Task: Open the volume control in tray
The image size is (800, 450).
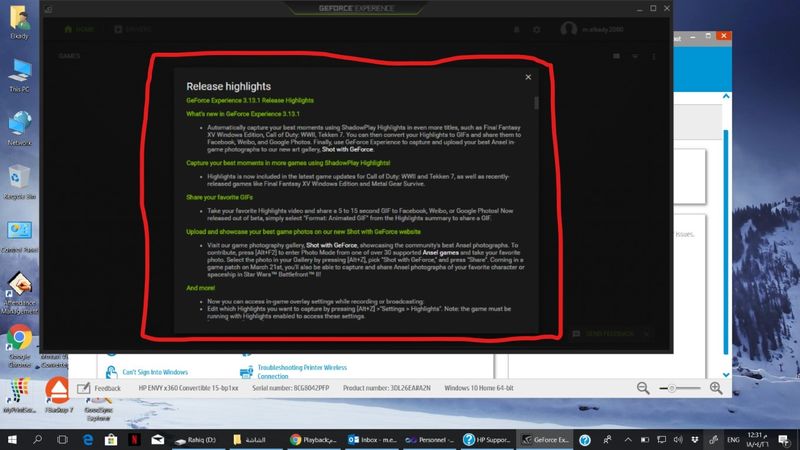Action: click(x=678, y=439)
